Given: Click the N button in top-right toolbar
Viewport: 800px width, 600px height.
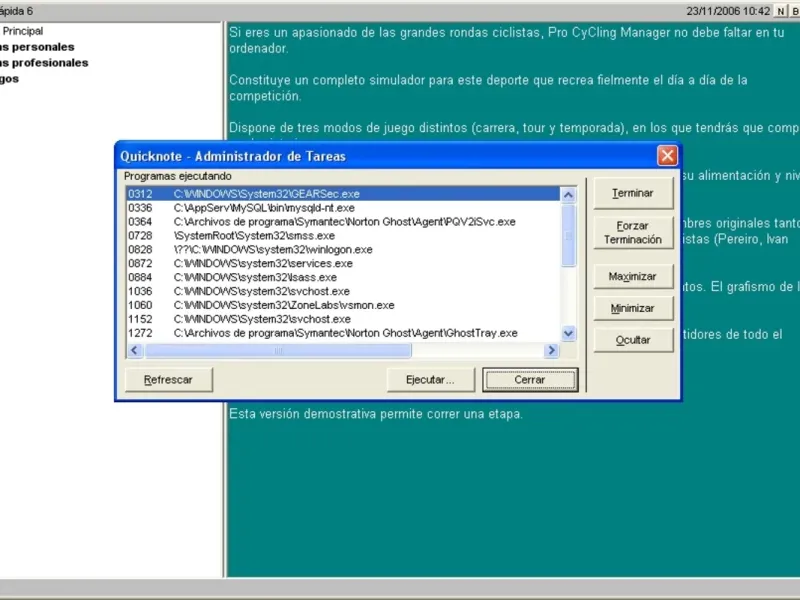Looking at the screenshot, I should 781,11.
